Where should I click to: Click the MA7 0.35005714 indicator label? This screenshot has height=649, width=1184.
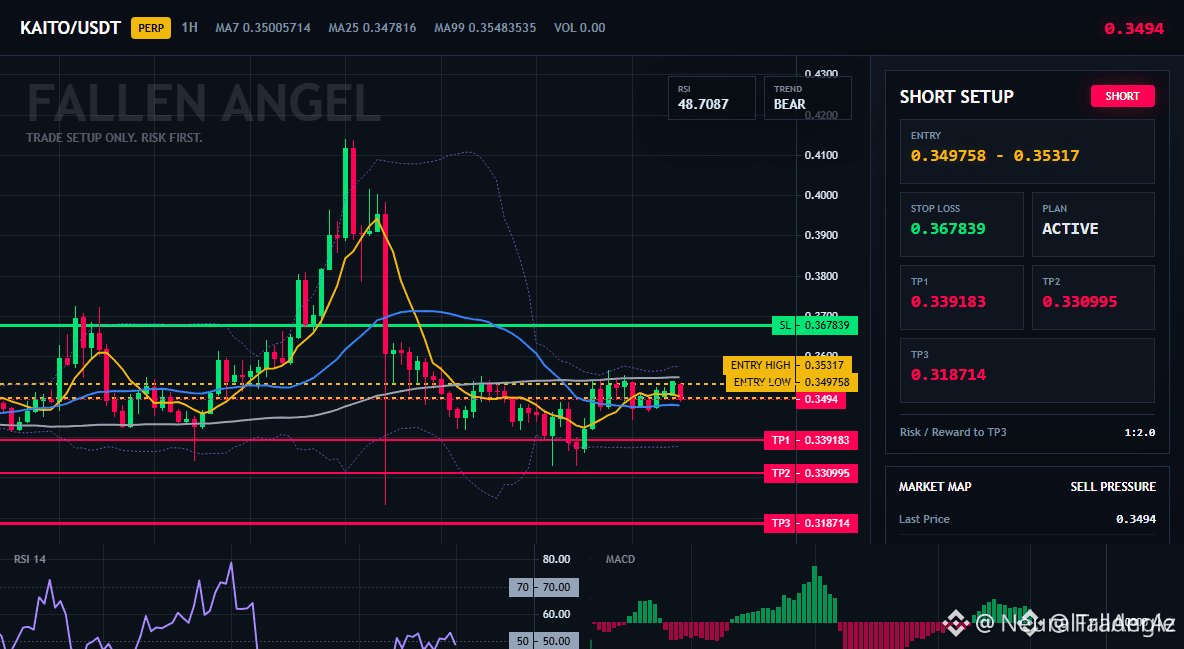(263, 28)
